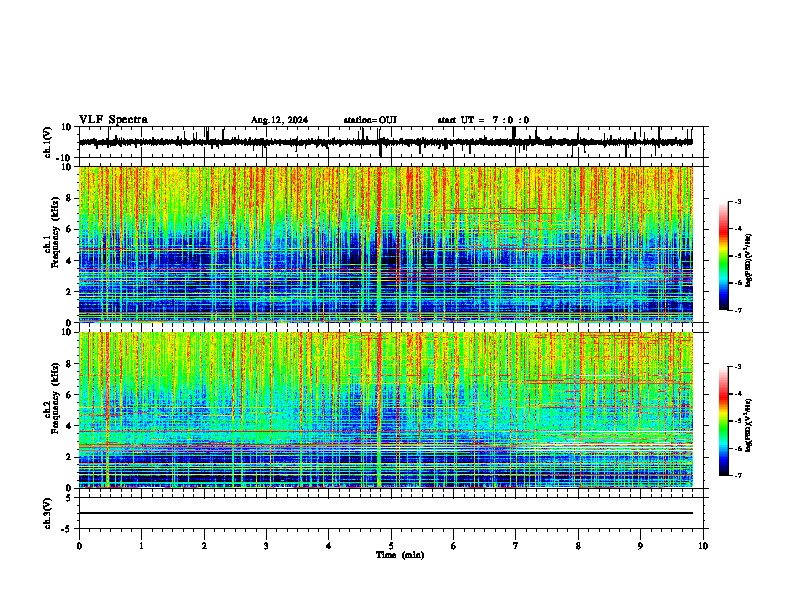Screen dimensions: 792x612
Task: Click inside the ch.2 spectrogram plot
Action: click(x=385, y=410)
